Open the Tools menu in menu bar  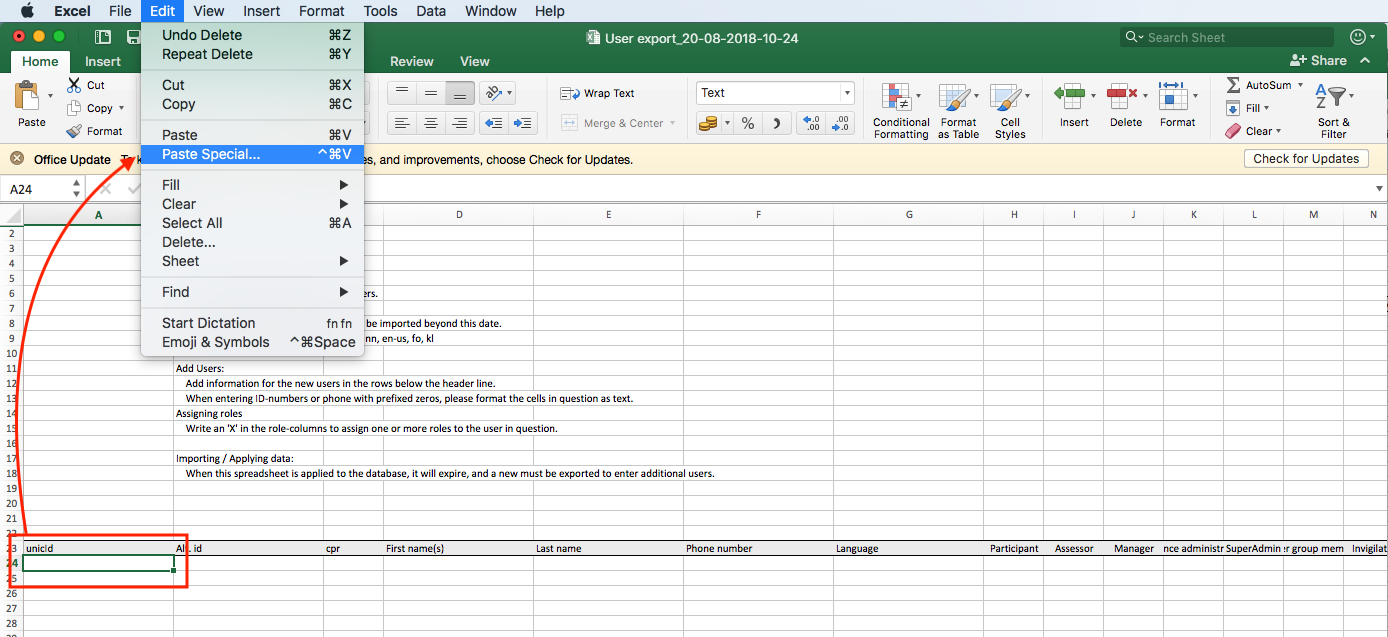pos(380,11)
